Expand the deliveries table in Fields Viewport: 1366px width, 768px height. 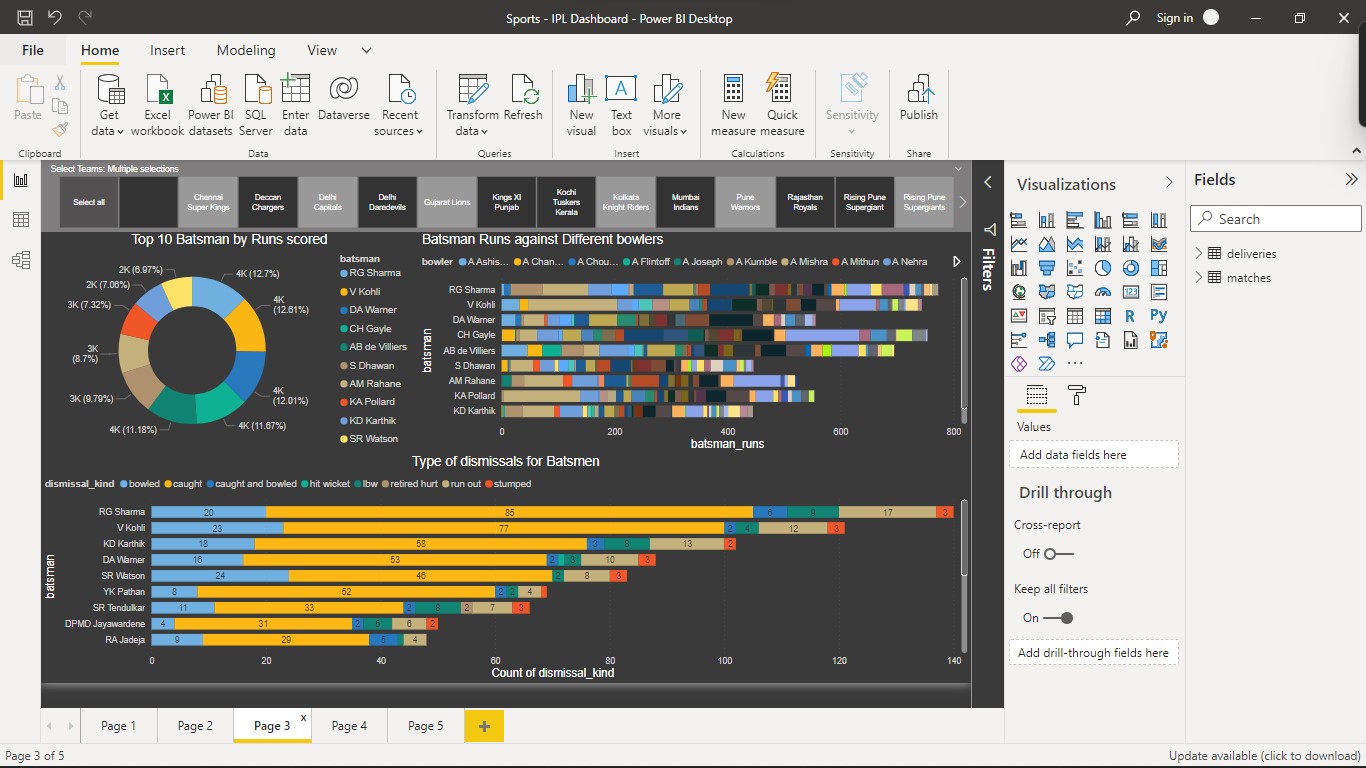click(1198, 254)
